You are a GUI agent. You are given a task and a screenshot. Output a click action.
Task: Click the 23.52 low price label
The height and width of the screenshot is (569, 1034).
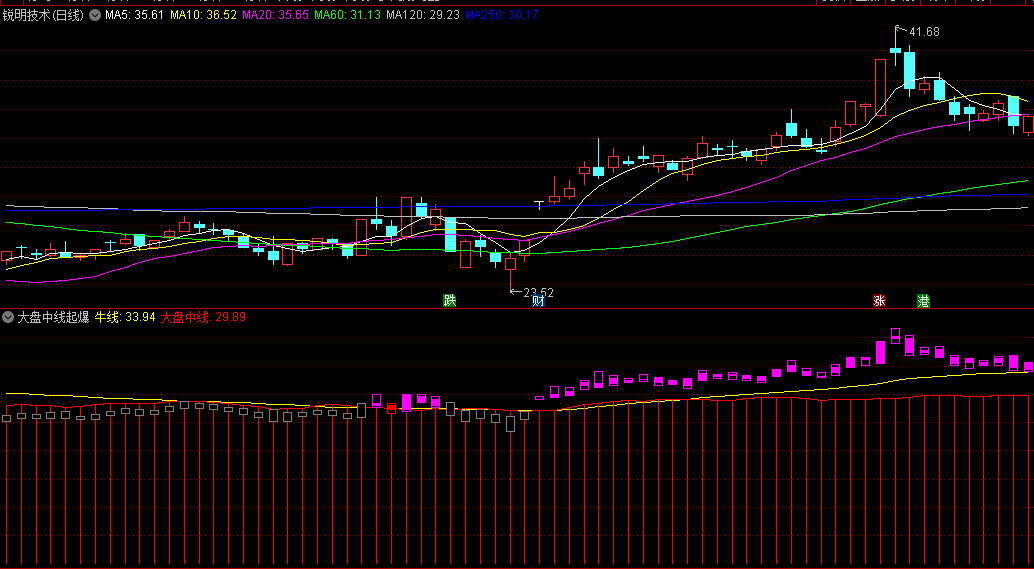[539, 292]
